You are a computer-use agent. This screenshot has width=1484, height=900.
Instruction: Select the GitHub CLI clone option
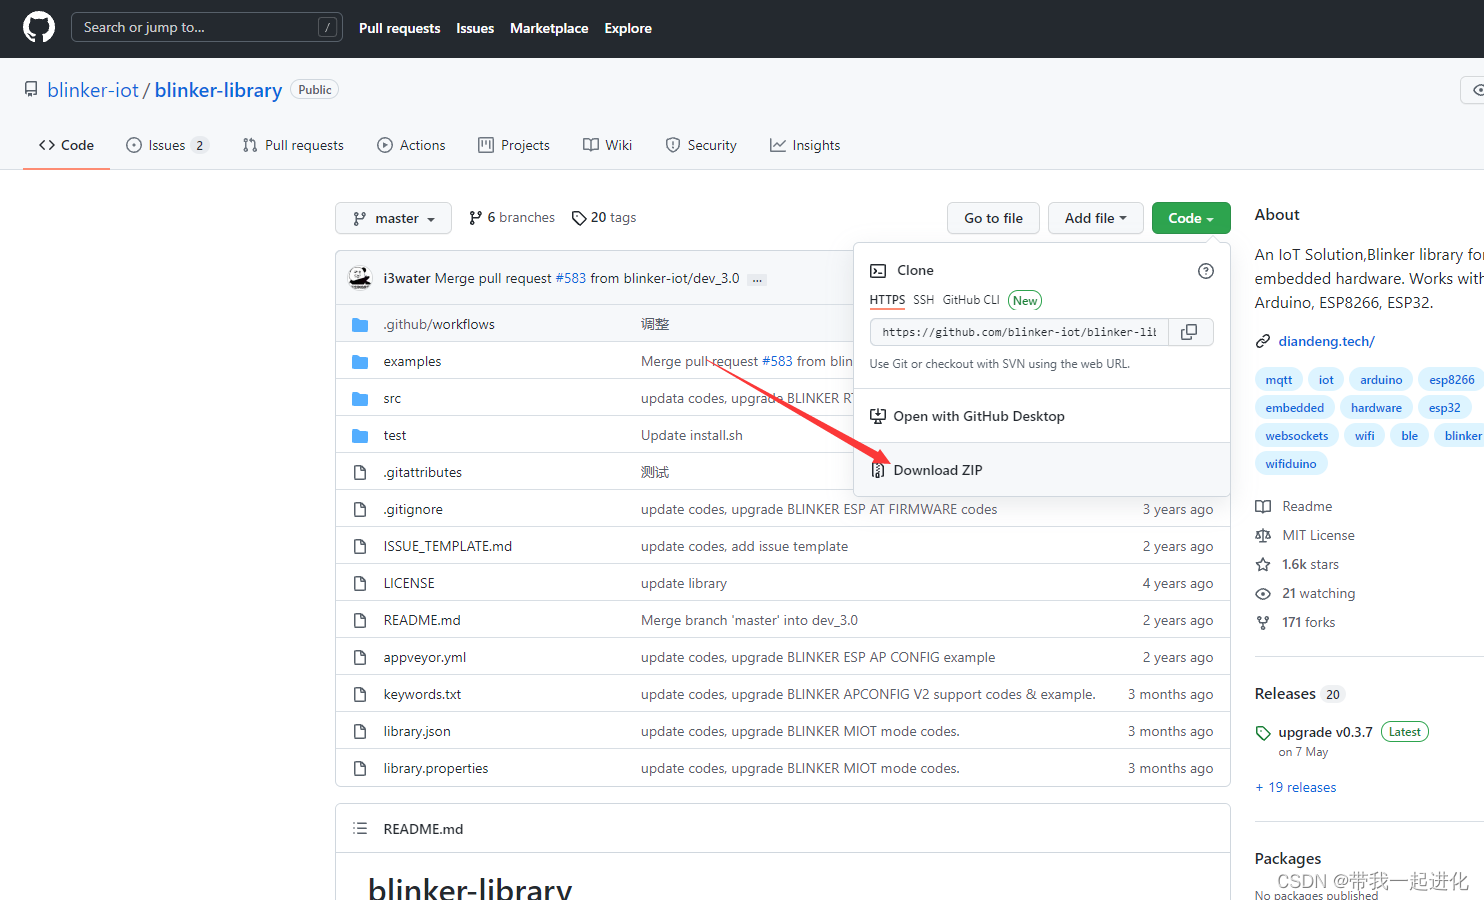[x=971, y=300]
